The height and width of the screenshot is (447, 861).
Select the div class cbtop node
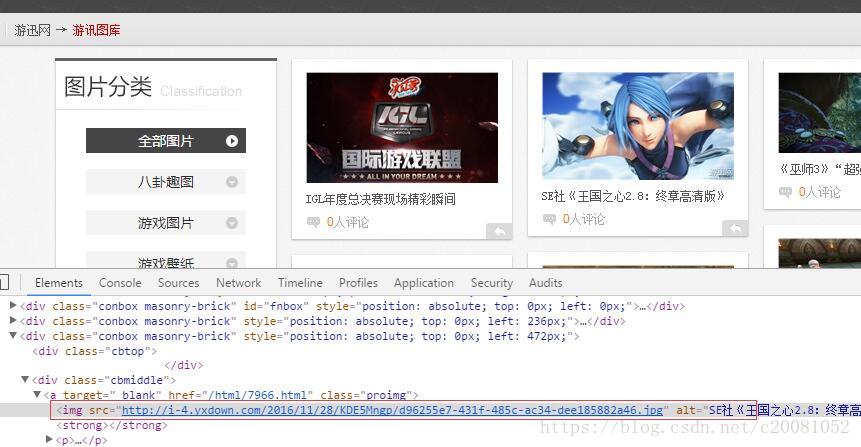click(94, 351)
